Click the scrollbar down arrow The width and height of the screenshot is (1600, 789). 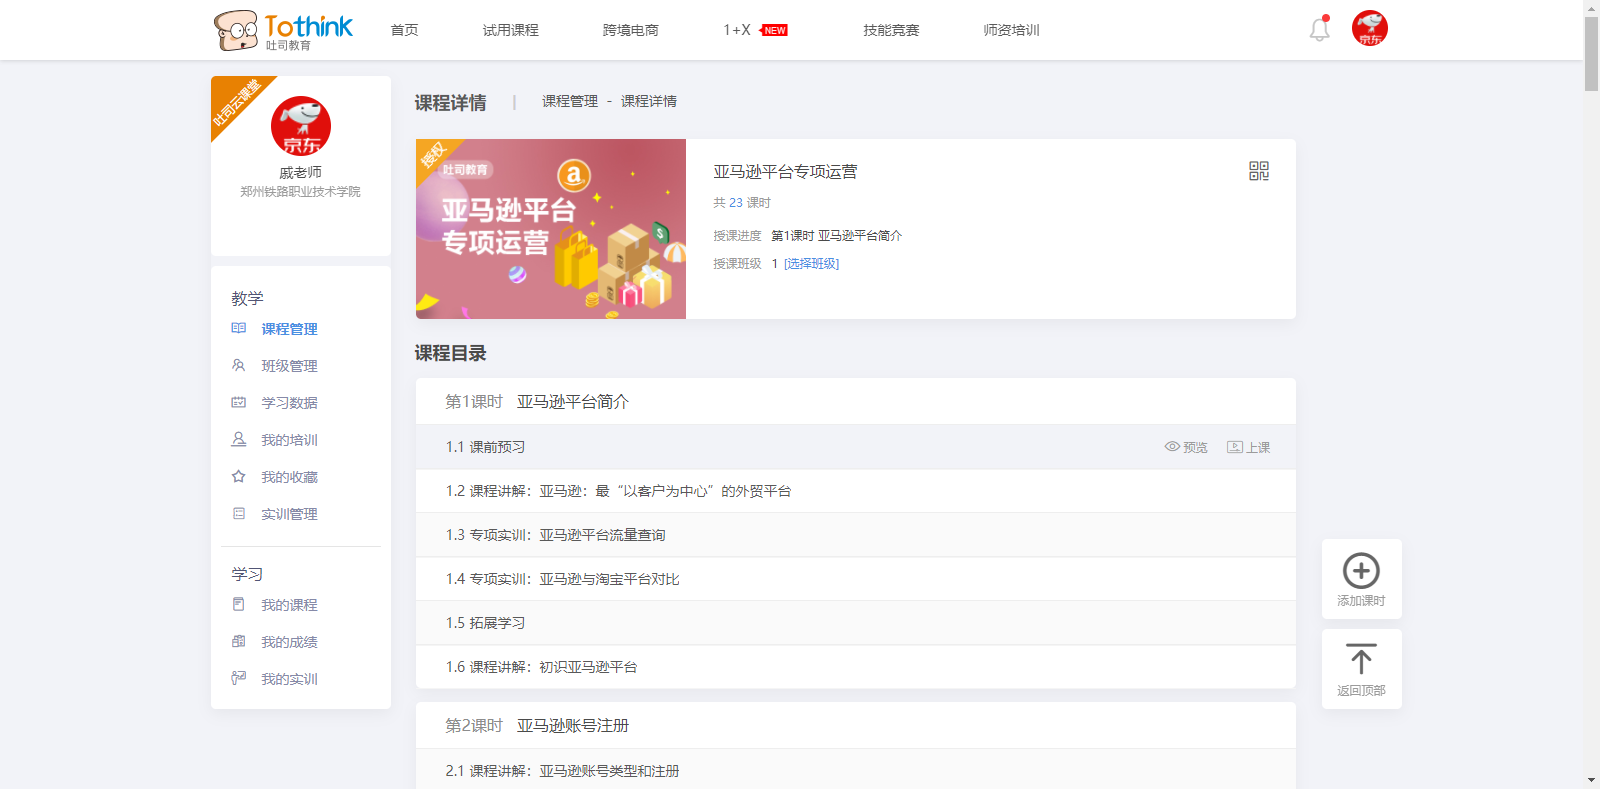[1591, 781]
